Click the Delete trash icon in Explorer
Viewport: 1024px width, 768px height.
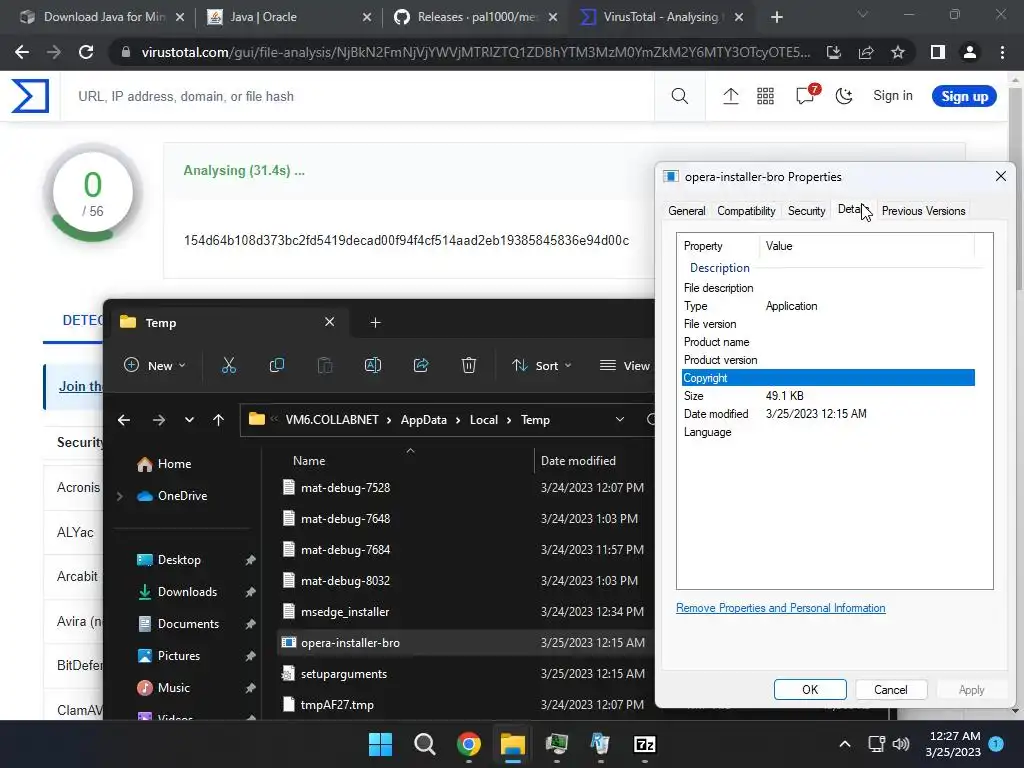pyautogui.click(x=469, y=365)
